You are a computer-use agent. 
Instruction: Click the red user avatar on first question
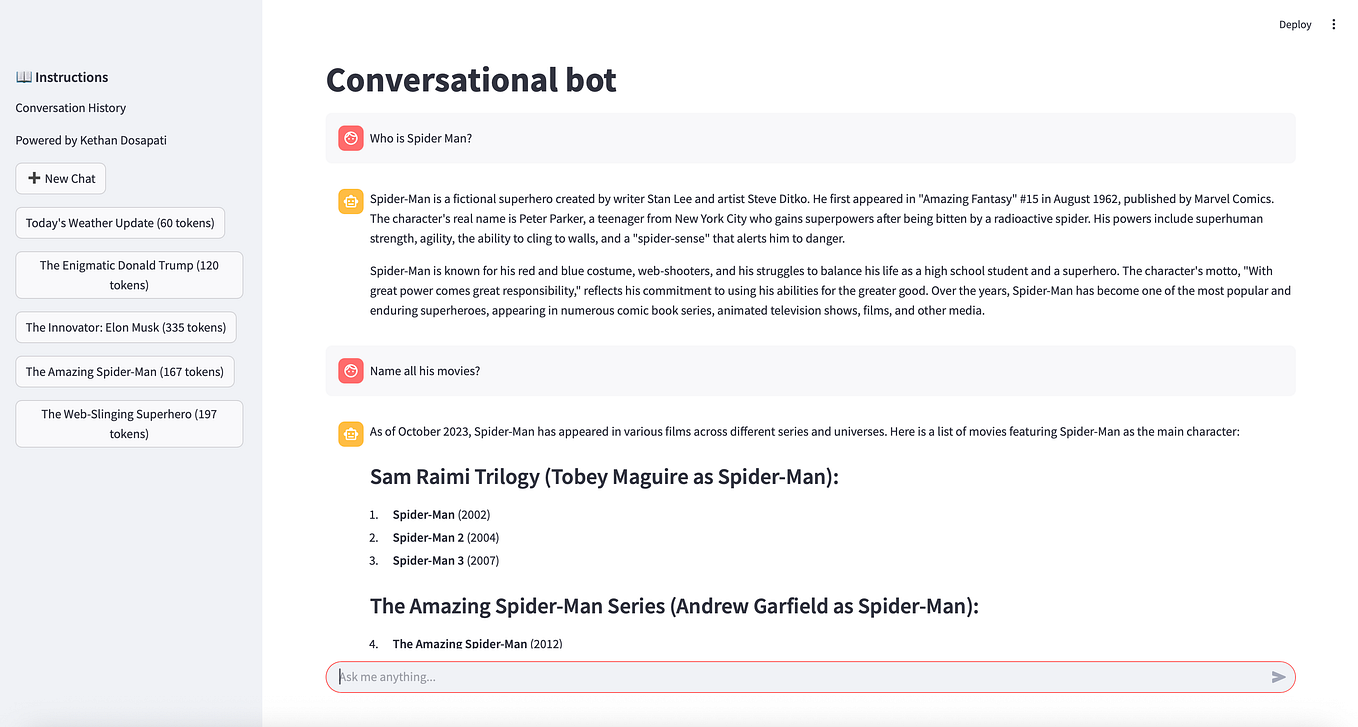click(x=350, y=137)
